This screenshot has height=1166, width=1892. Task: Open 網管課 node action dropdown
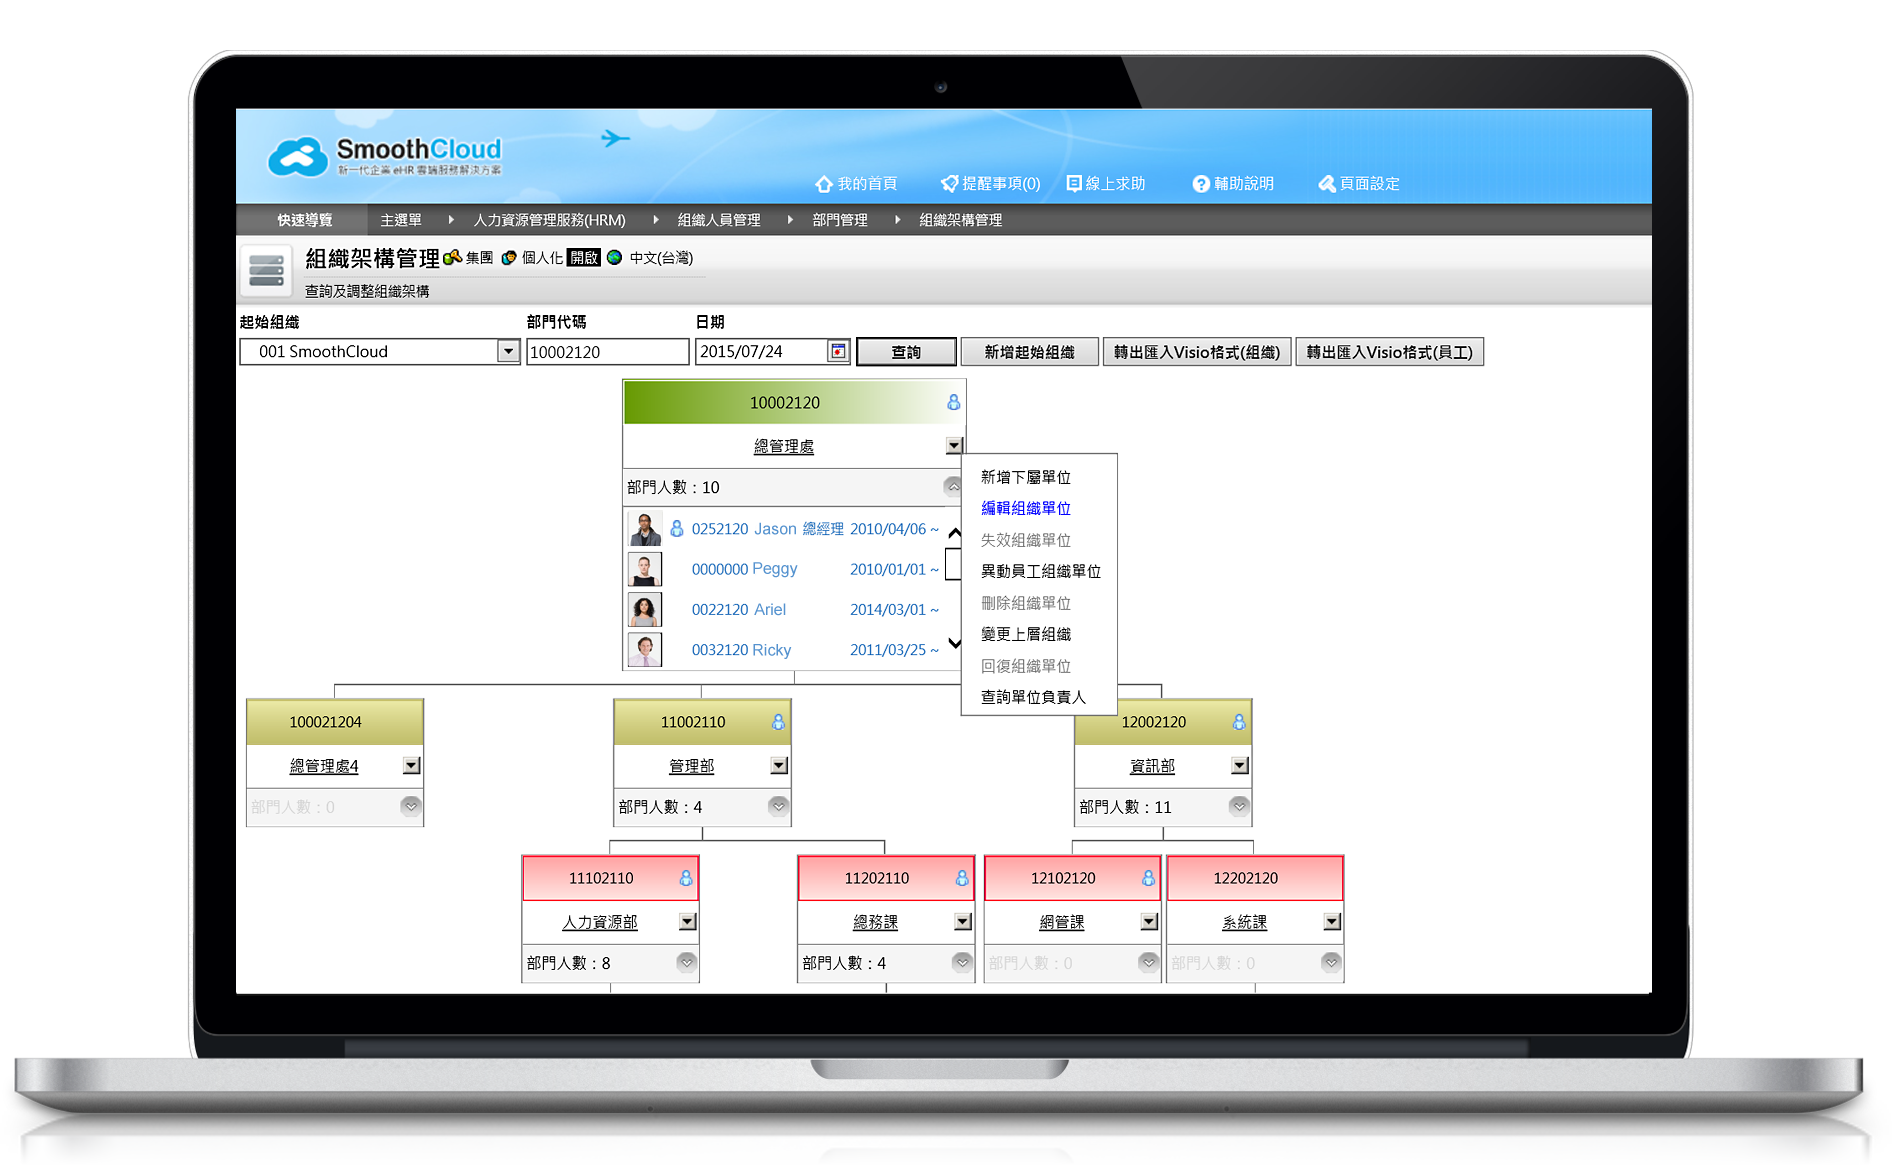[x=1149, y=922]
